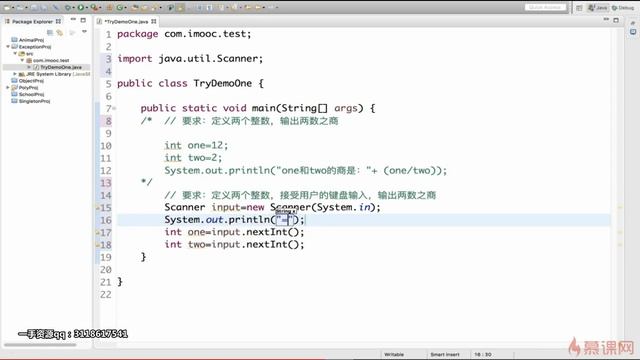The image size is (640, 360).
Task: Select the TryDemoOne.java editor tab
Action: point(126,21)
